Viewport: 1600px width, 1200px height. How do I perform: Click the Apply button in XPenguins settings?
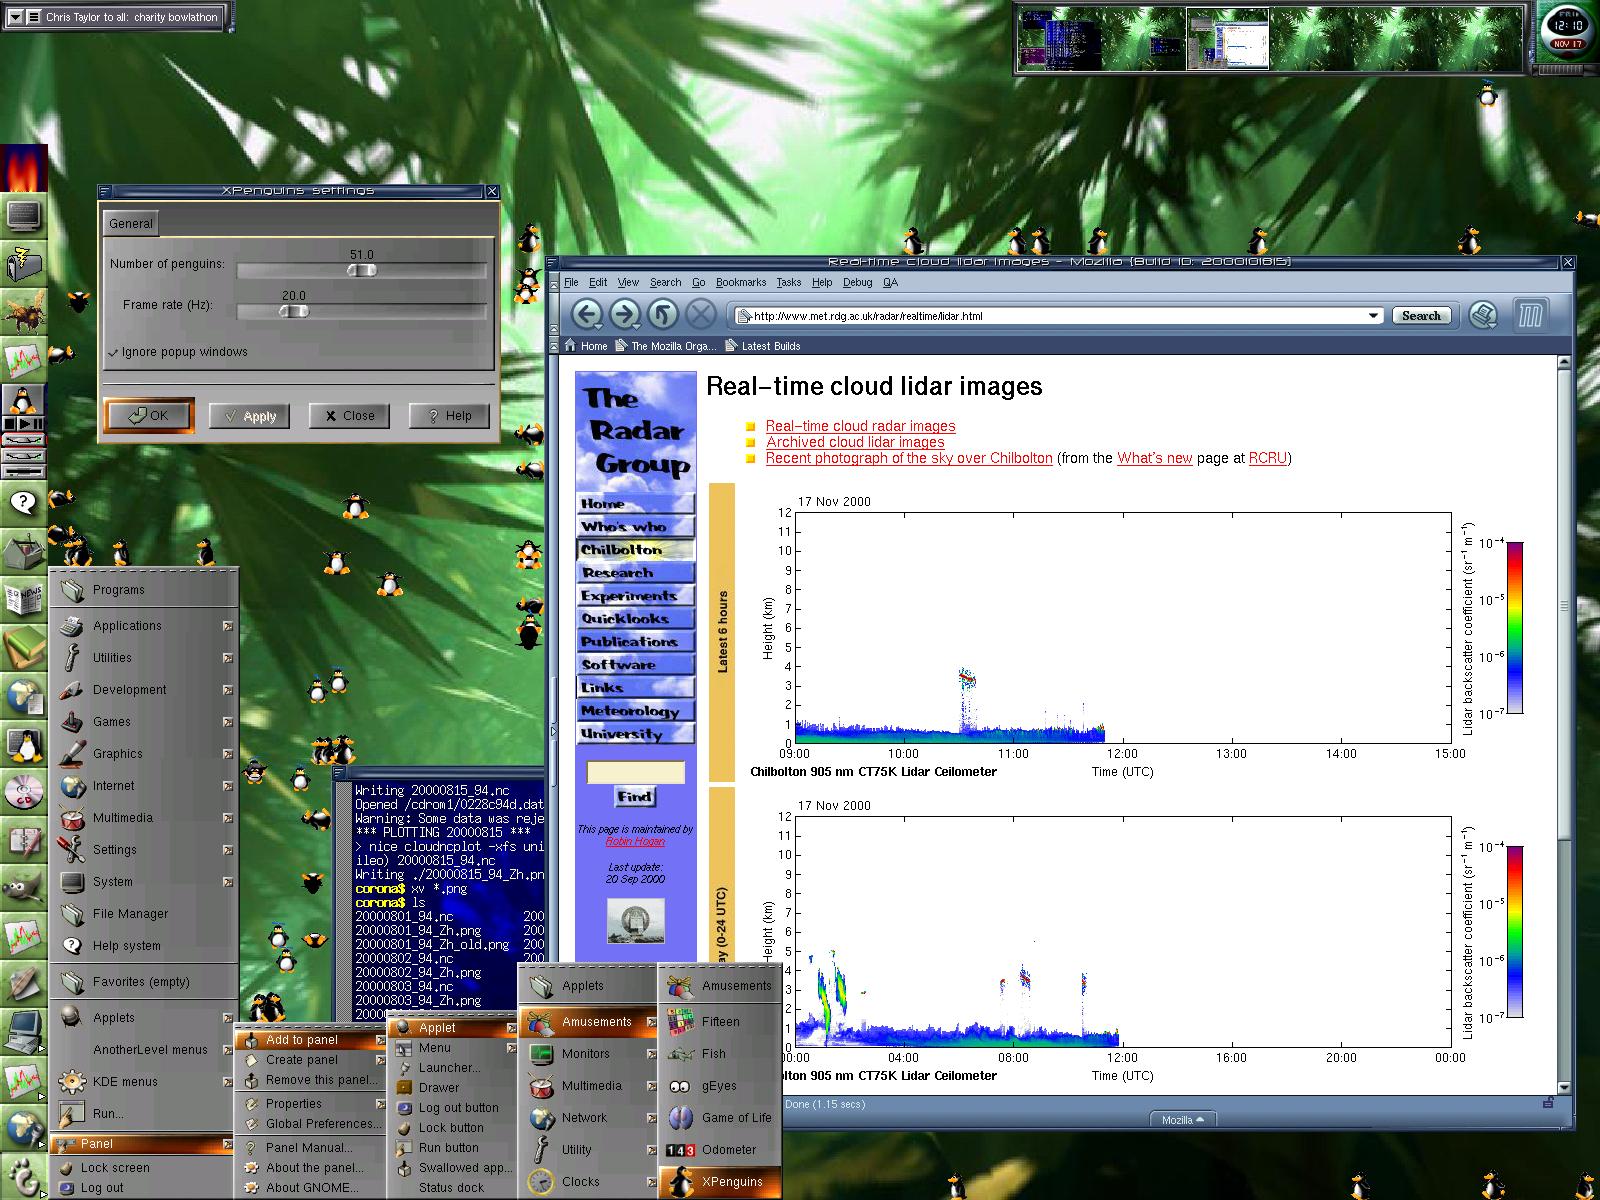pos(250,416)
